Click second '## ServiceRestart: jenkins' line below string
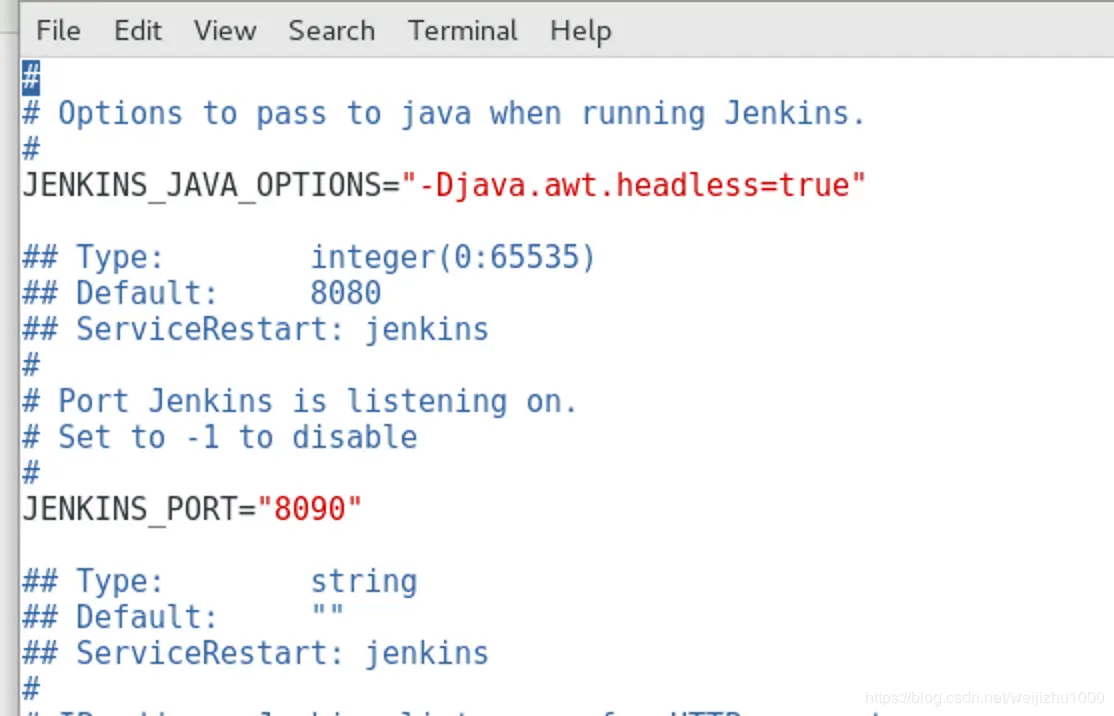 coord(256,653)
